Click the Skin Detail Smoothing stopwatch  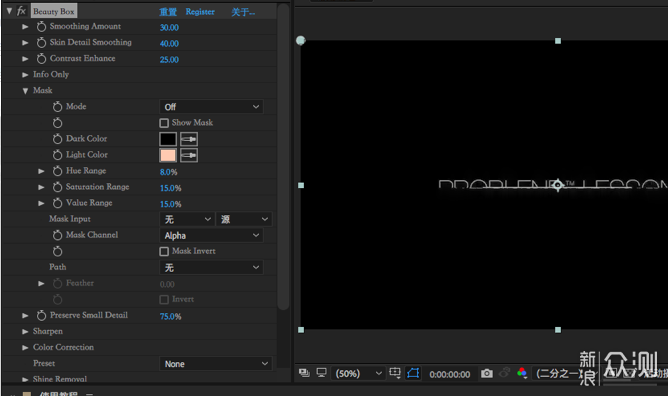[x=41, y=43]
